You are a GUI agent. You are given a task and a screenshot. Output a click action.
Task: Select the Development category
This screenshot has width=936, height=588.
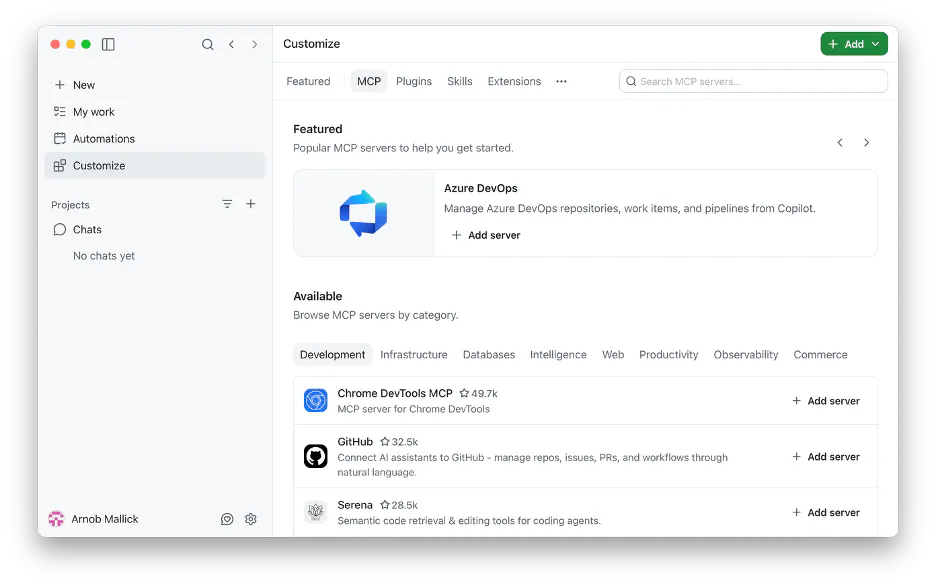click(332, 355)
